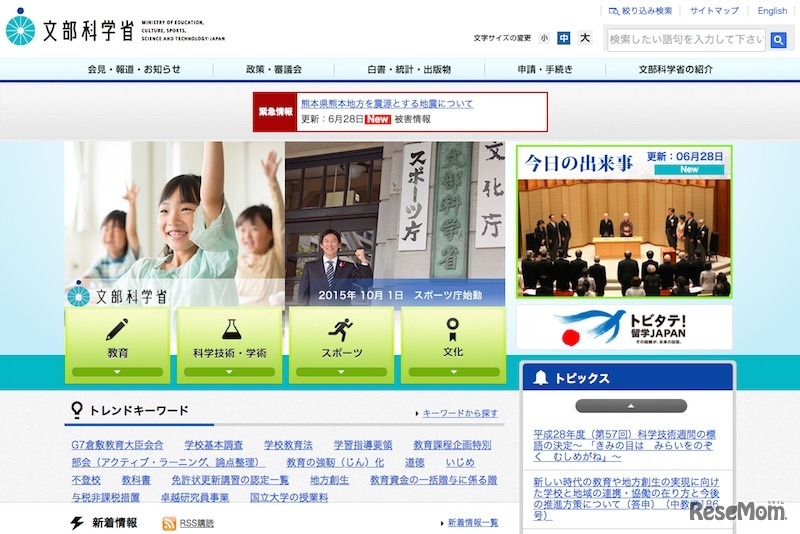Viewport: 800px width, 534px height.
Task: Open the 学習指導要領 keyword
Action: 363,445
